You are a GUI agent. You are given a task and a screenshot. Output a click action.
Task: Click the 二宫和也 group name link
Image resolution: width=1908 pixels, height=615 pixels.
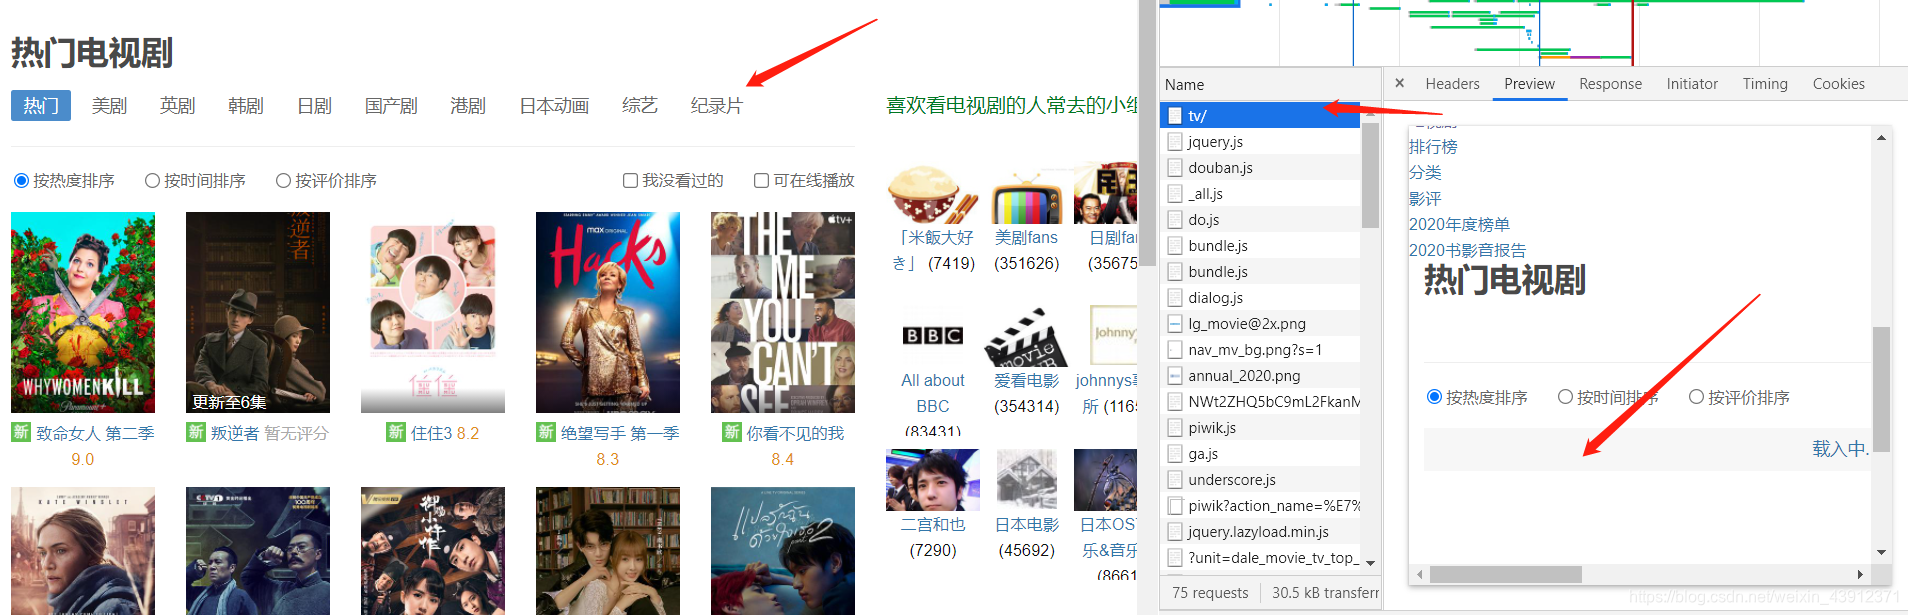coord(933,525)
